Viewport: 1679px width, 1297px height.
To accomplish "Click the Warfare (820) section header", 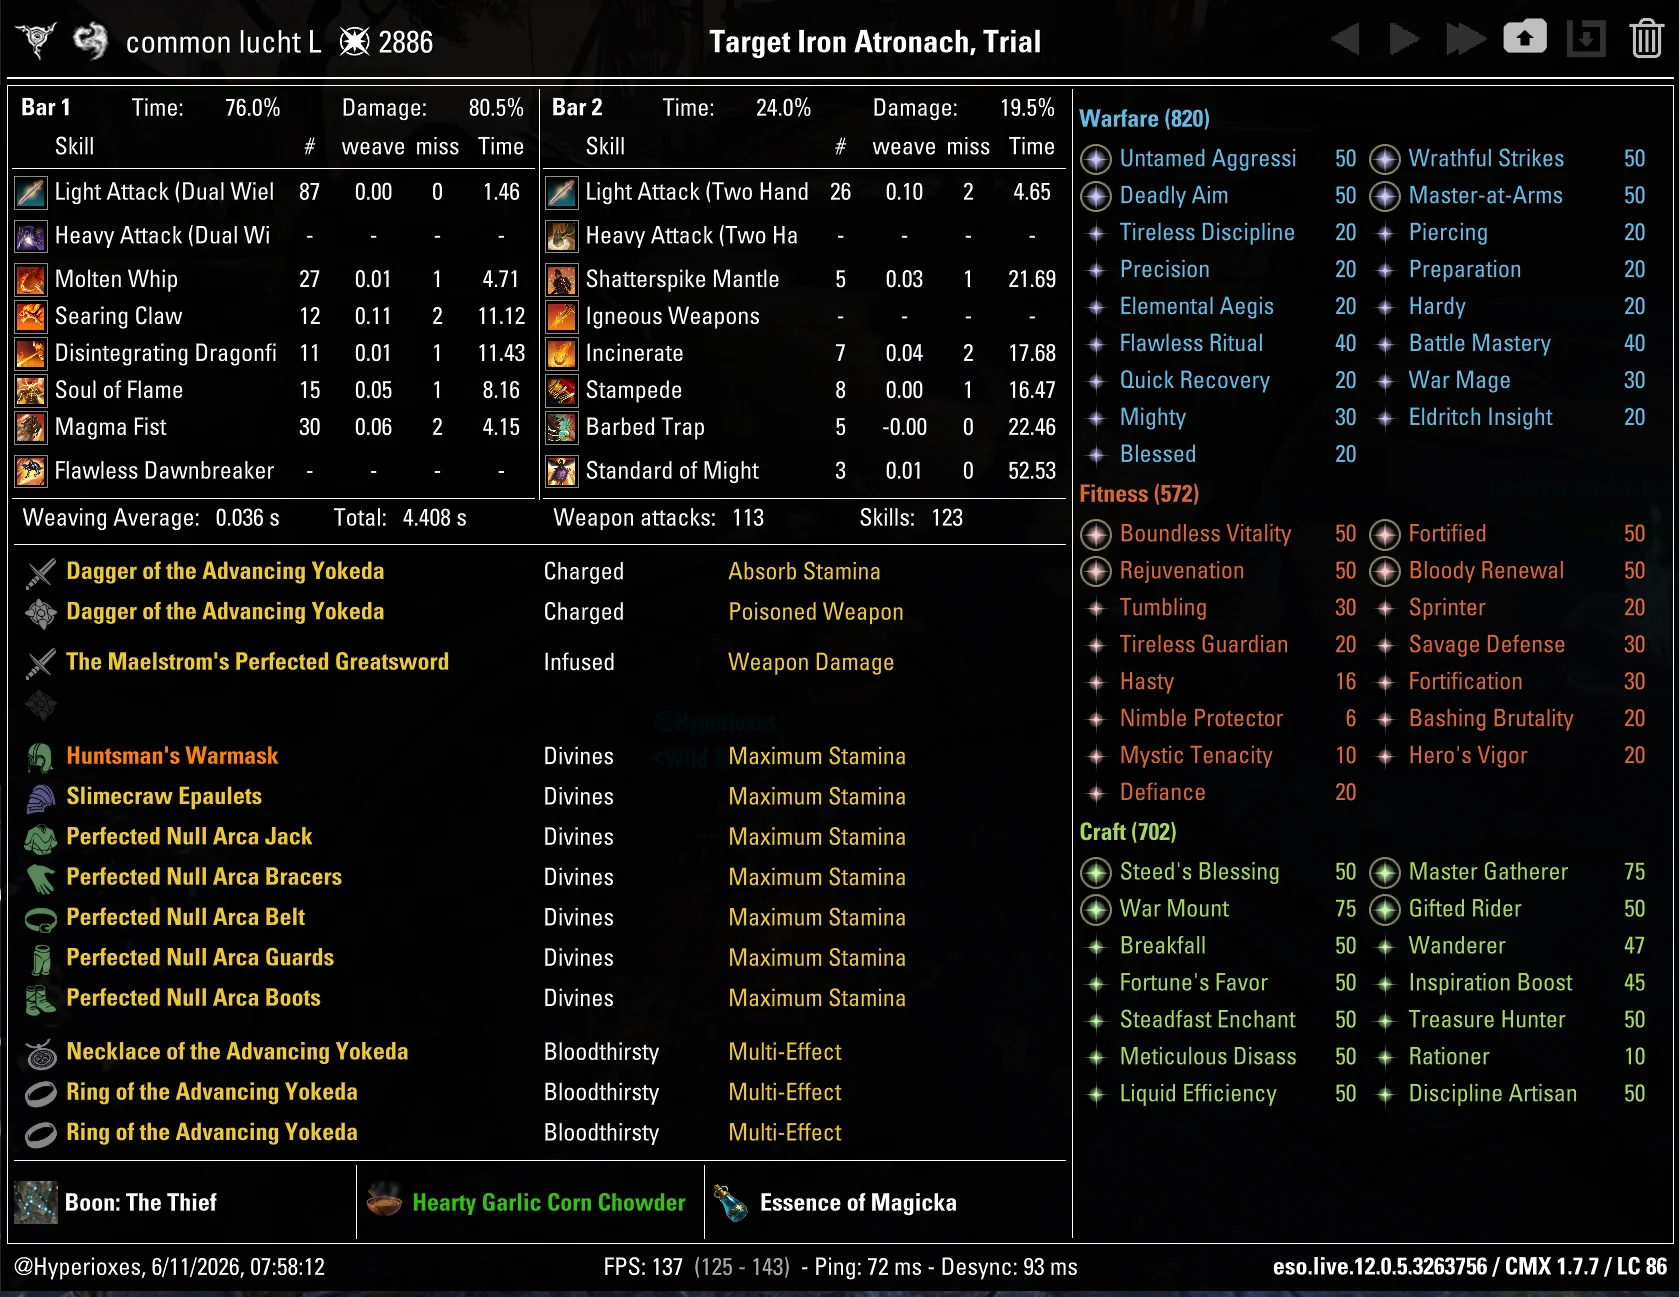I will coord(1144,119).
